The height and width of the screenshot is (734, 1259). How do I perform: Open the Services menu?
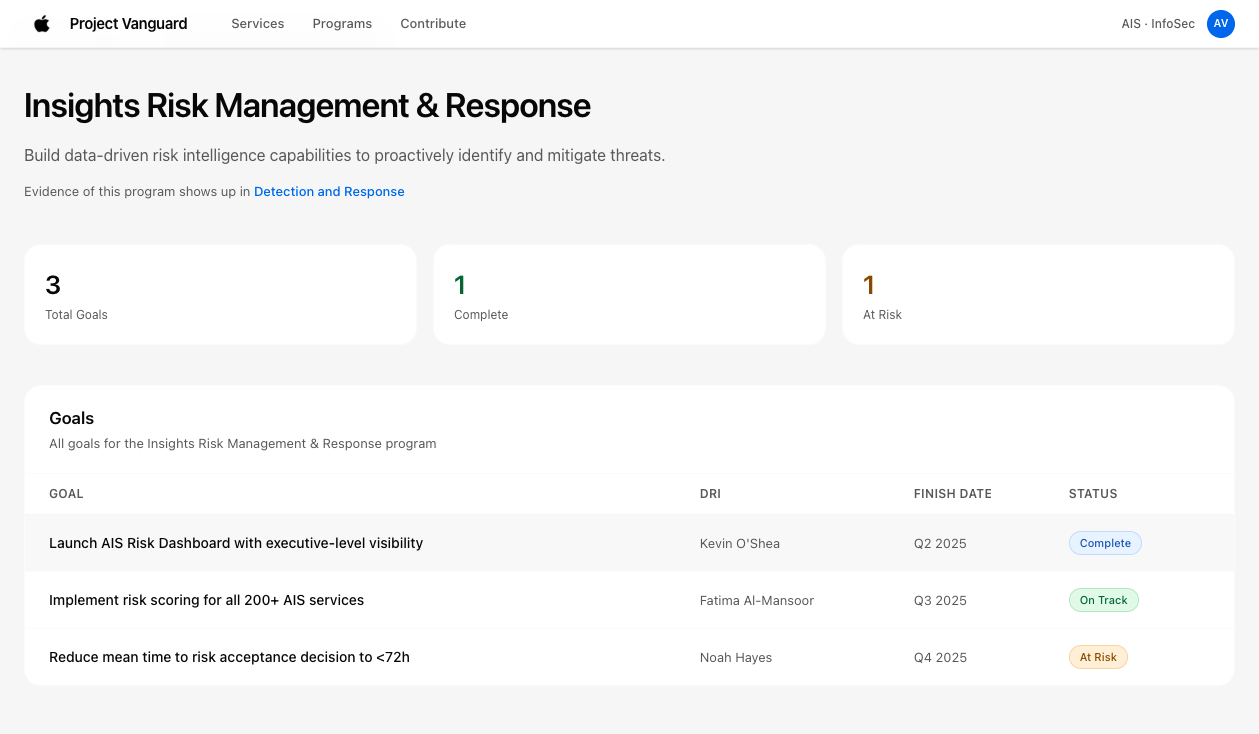click(x=258, y=23)
